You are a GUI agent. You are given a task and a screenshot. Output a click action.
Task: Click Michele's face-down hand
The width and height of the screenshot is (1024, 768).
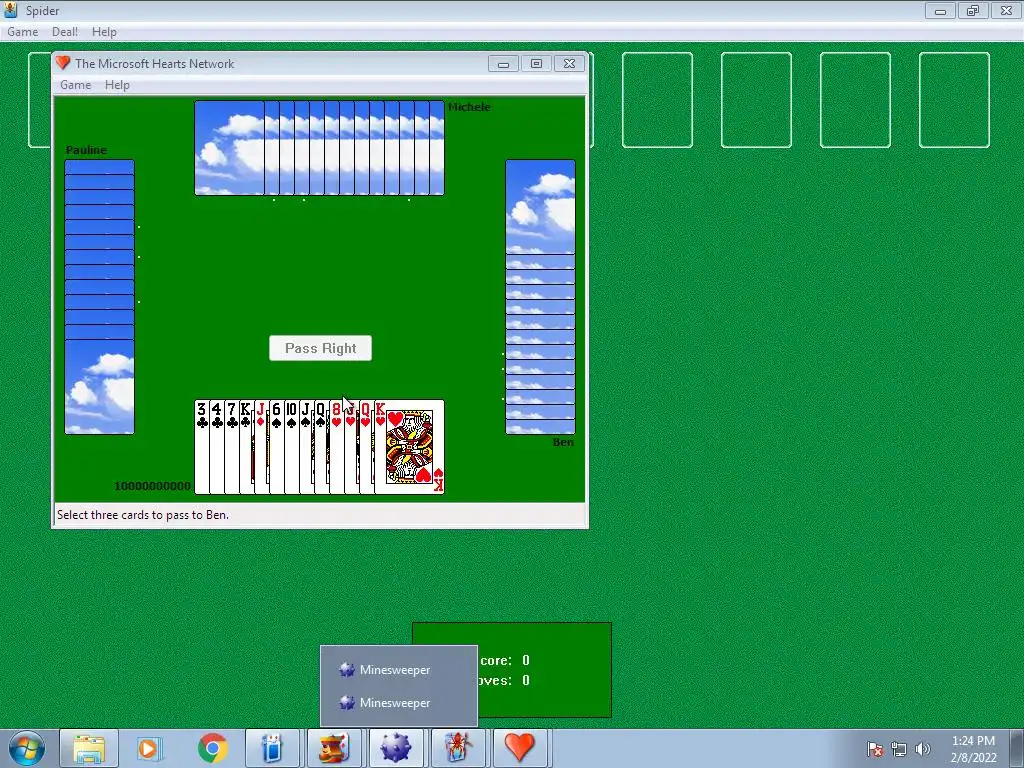(x=319, y=148)
